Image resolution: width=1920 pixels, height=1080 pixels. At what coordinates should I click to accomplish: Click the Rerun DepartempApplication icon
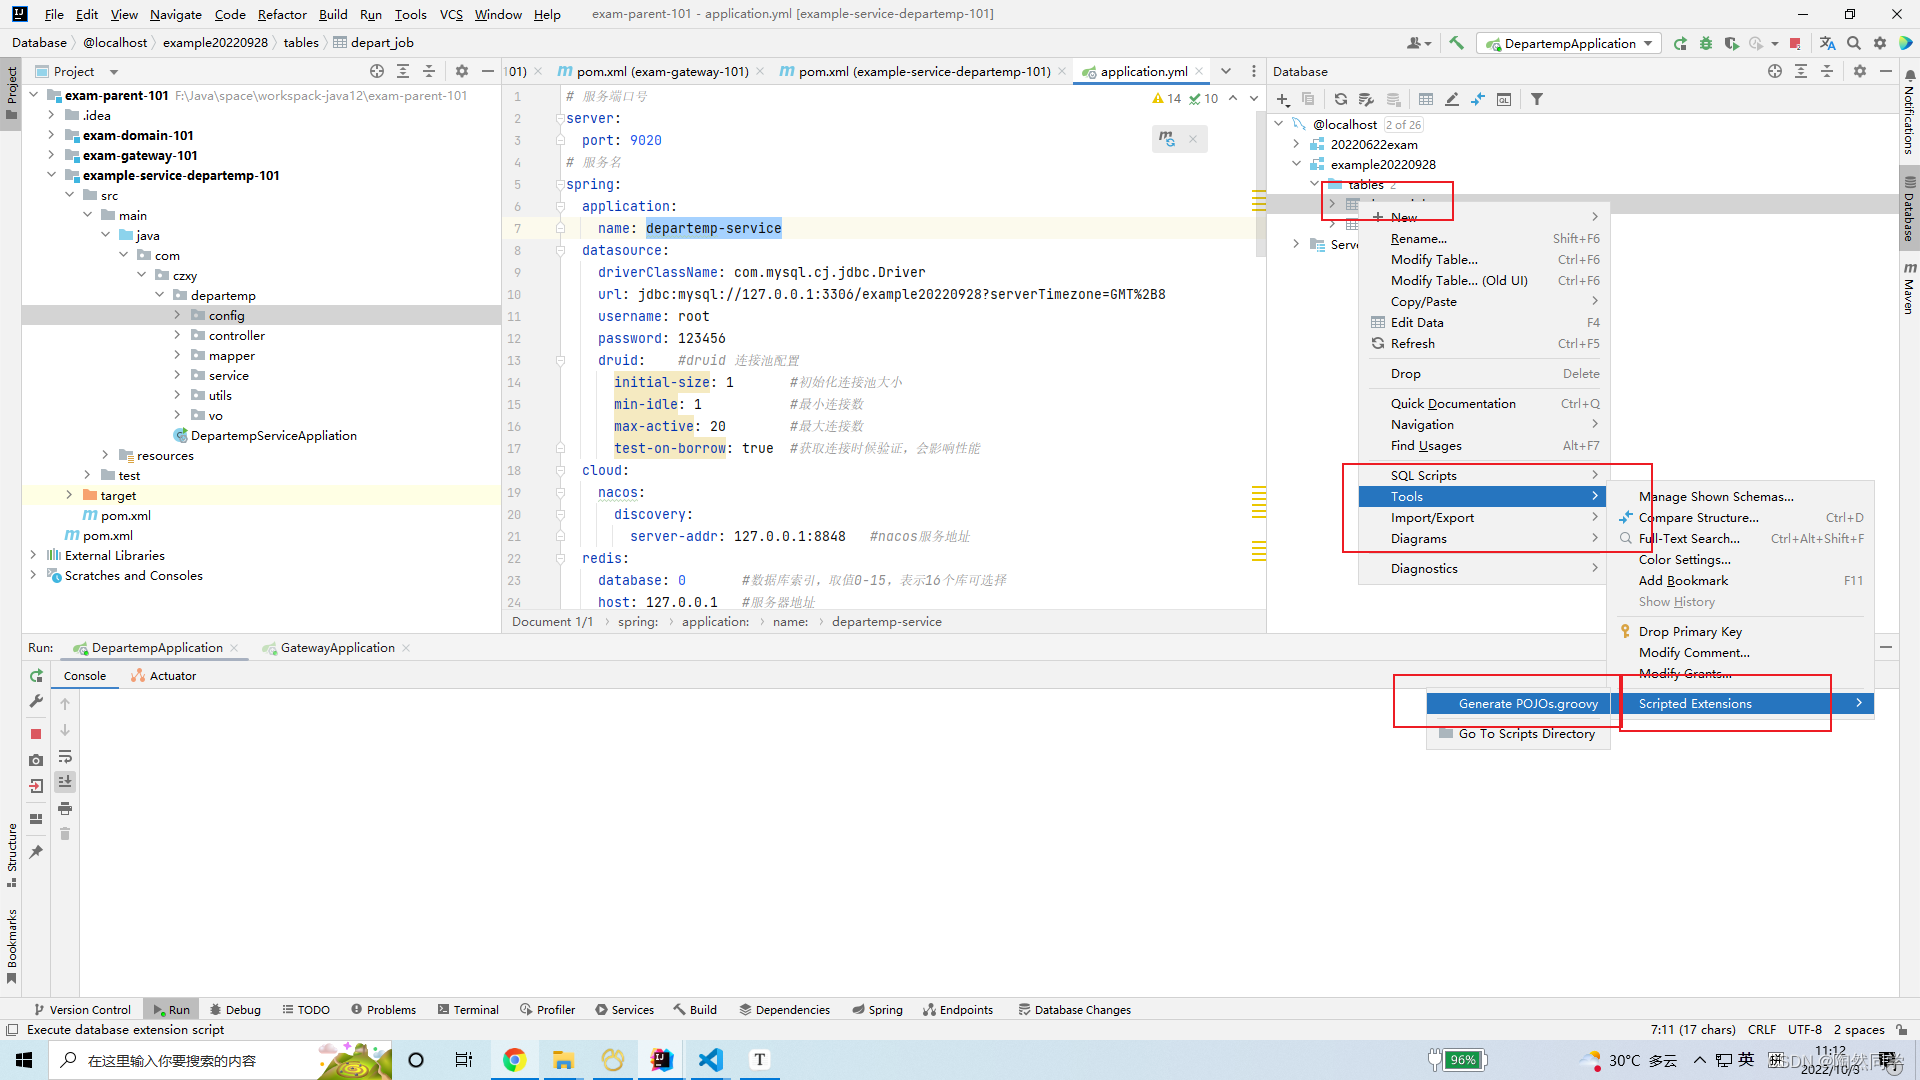36,676
